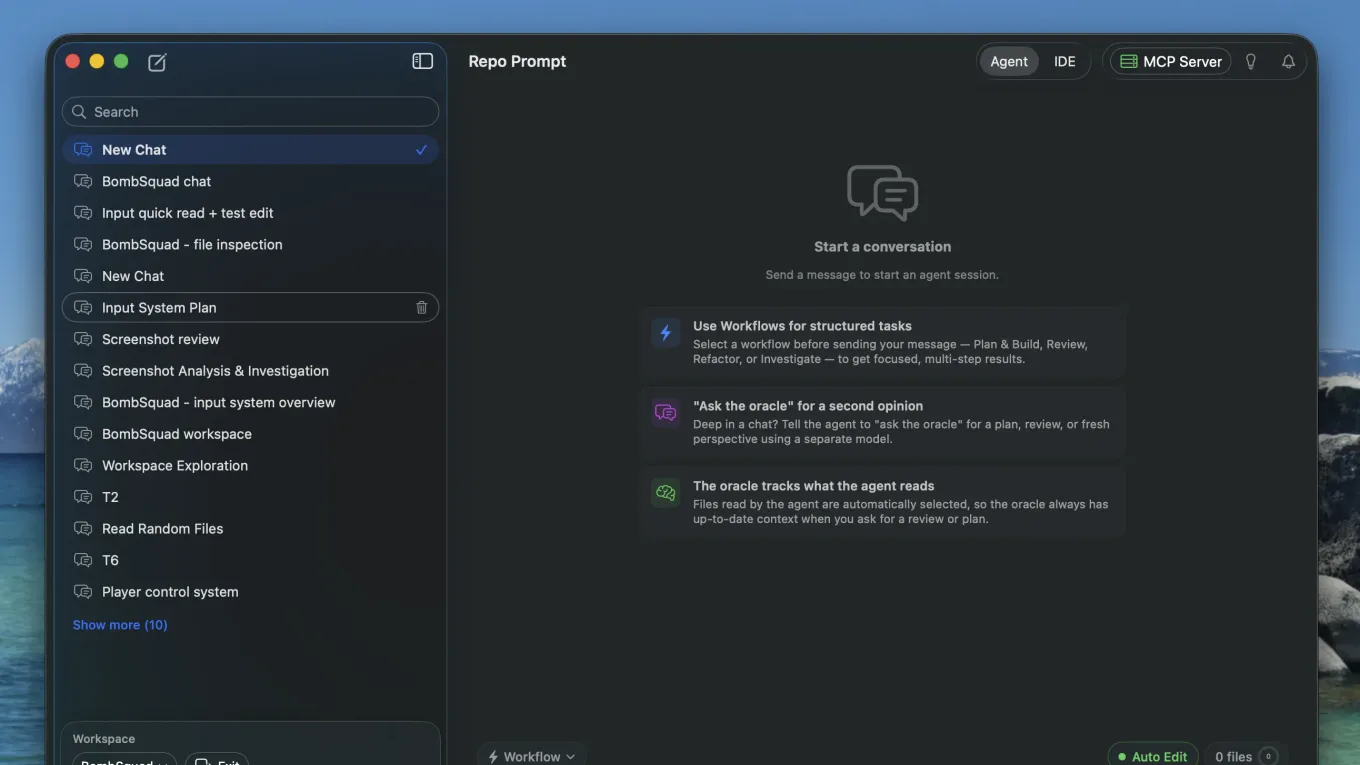The height and width of the screenshot is (765, 1360).
Task: Open the Workflow dropdown
Action: (x=531, y=756)
